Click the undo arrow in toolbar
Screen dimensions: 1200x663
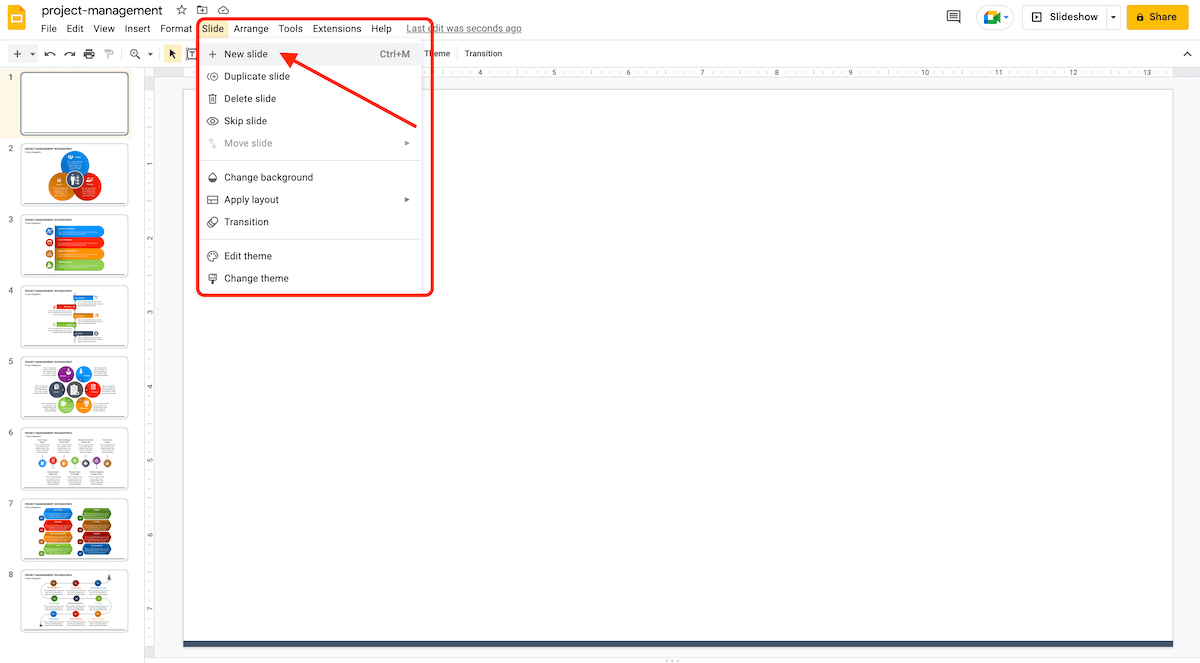click(50, 54)
